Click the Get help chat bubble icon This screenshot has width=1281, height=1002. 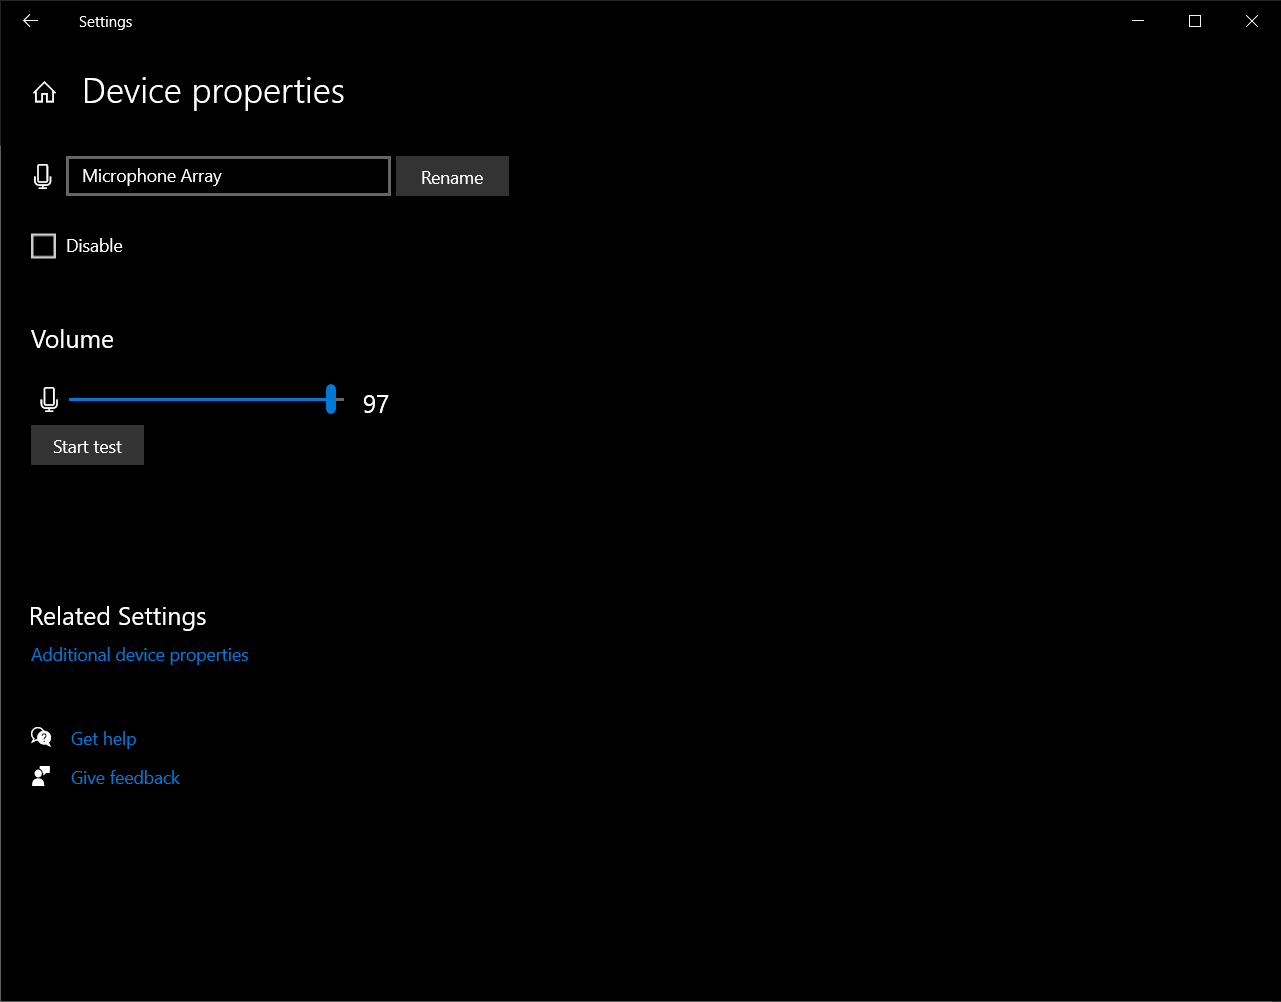[x=41, y=738]
